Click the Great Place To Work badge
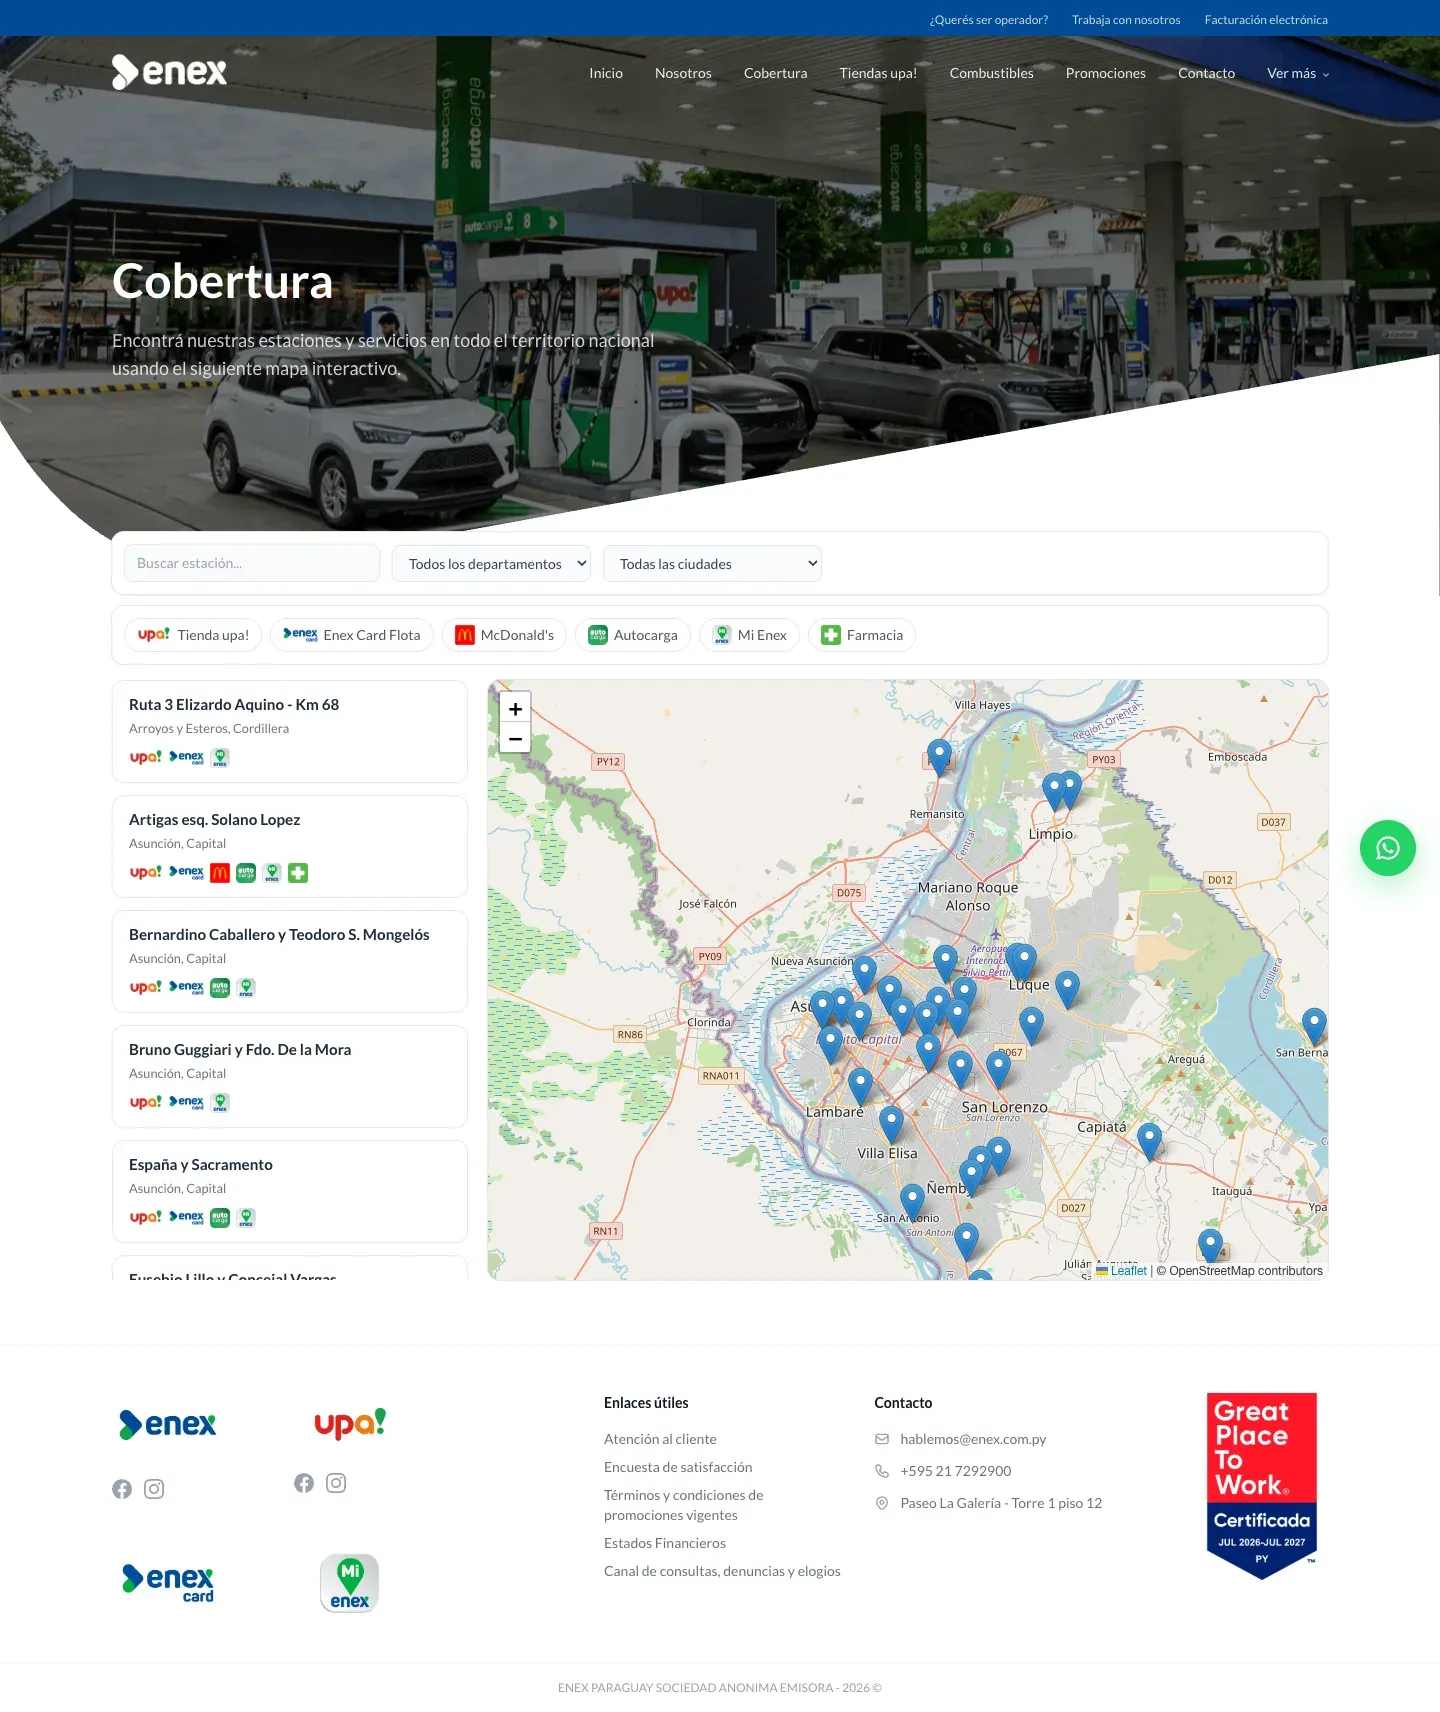The width and height of the screenshot is (1440, 1712). pyautogui.click(x=1262, y=1486)
